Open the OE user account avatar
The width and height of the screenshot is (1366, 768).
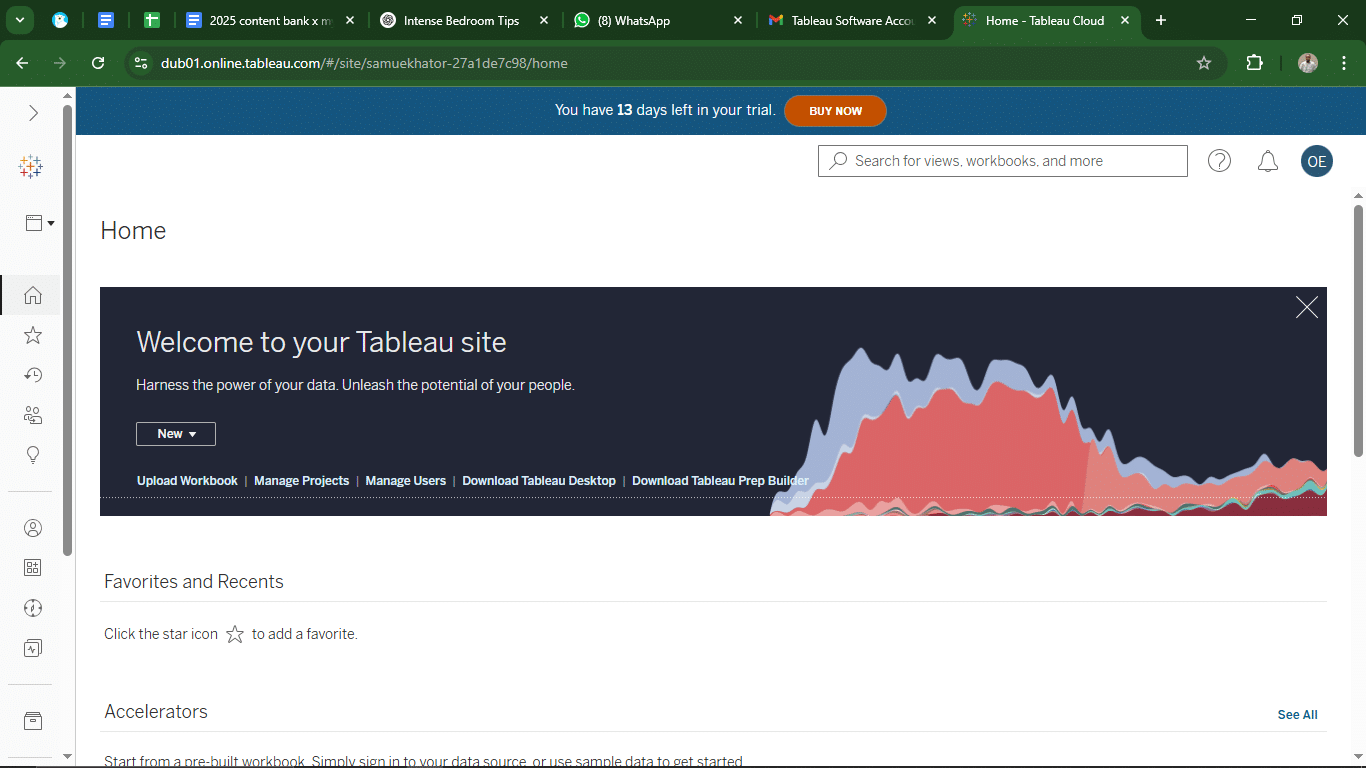coord(1317,161)
